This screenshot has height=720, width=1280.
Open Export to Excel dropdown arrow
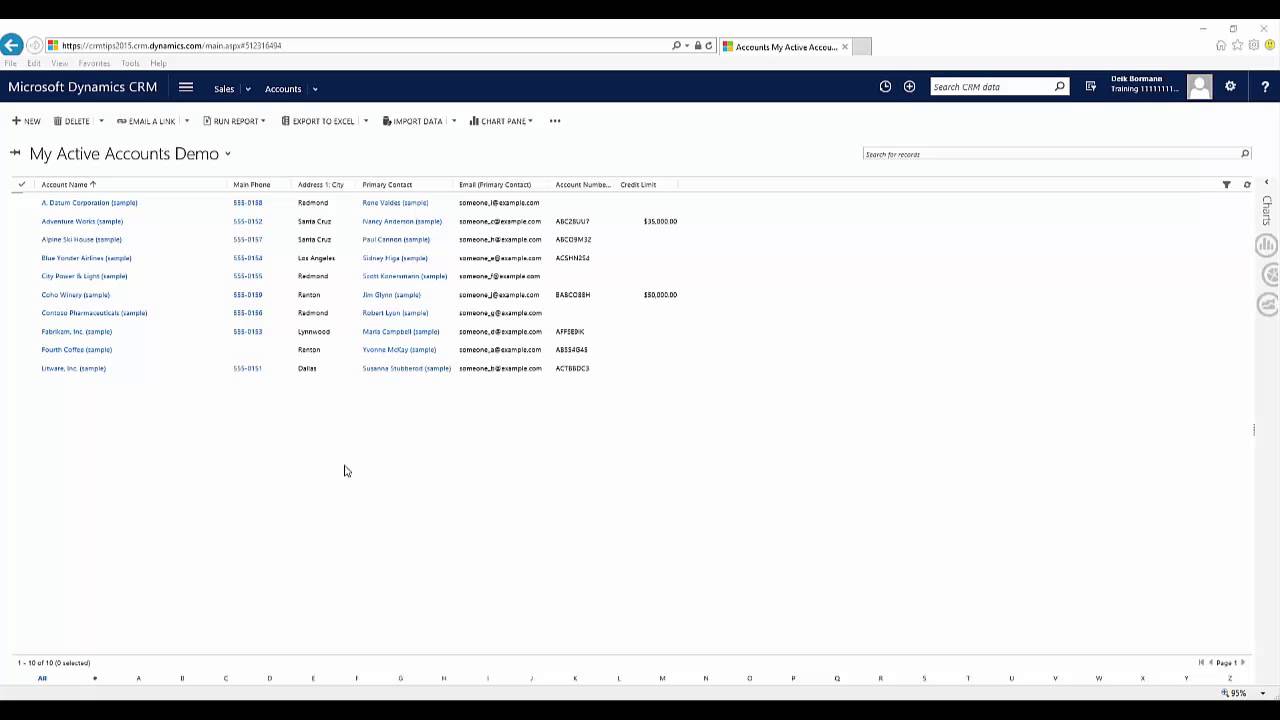click(366, 121)
